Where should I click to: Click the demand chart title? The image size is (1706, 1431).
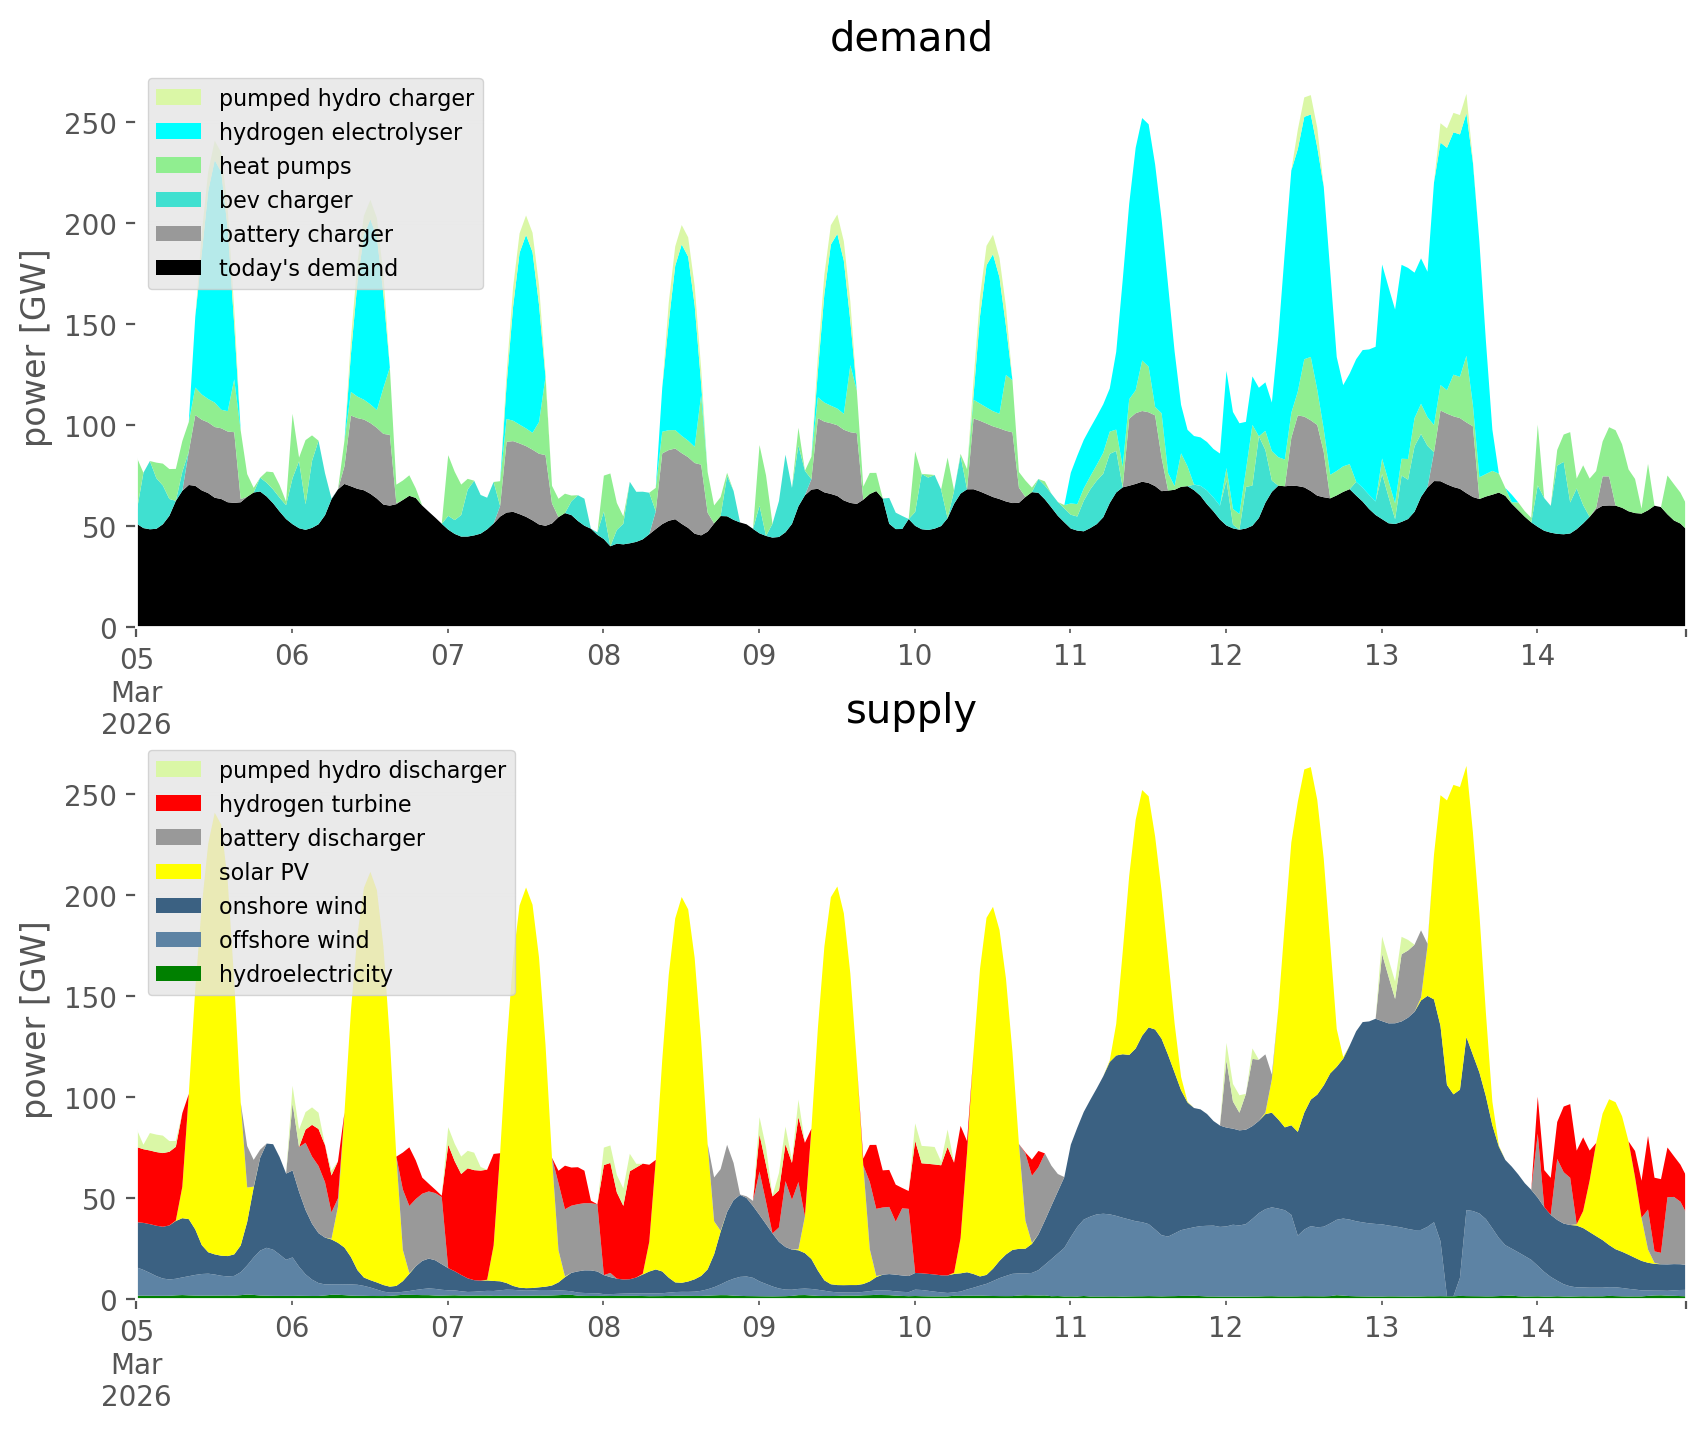(910, 38)
